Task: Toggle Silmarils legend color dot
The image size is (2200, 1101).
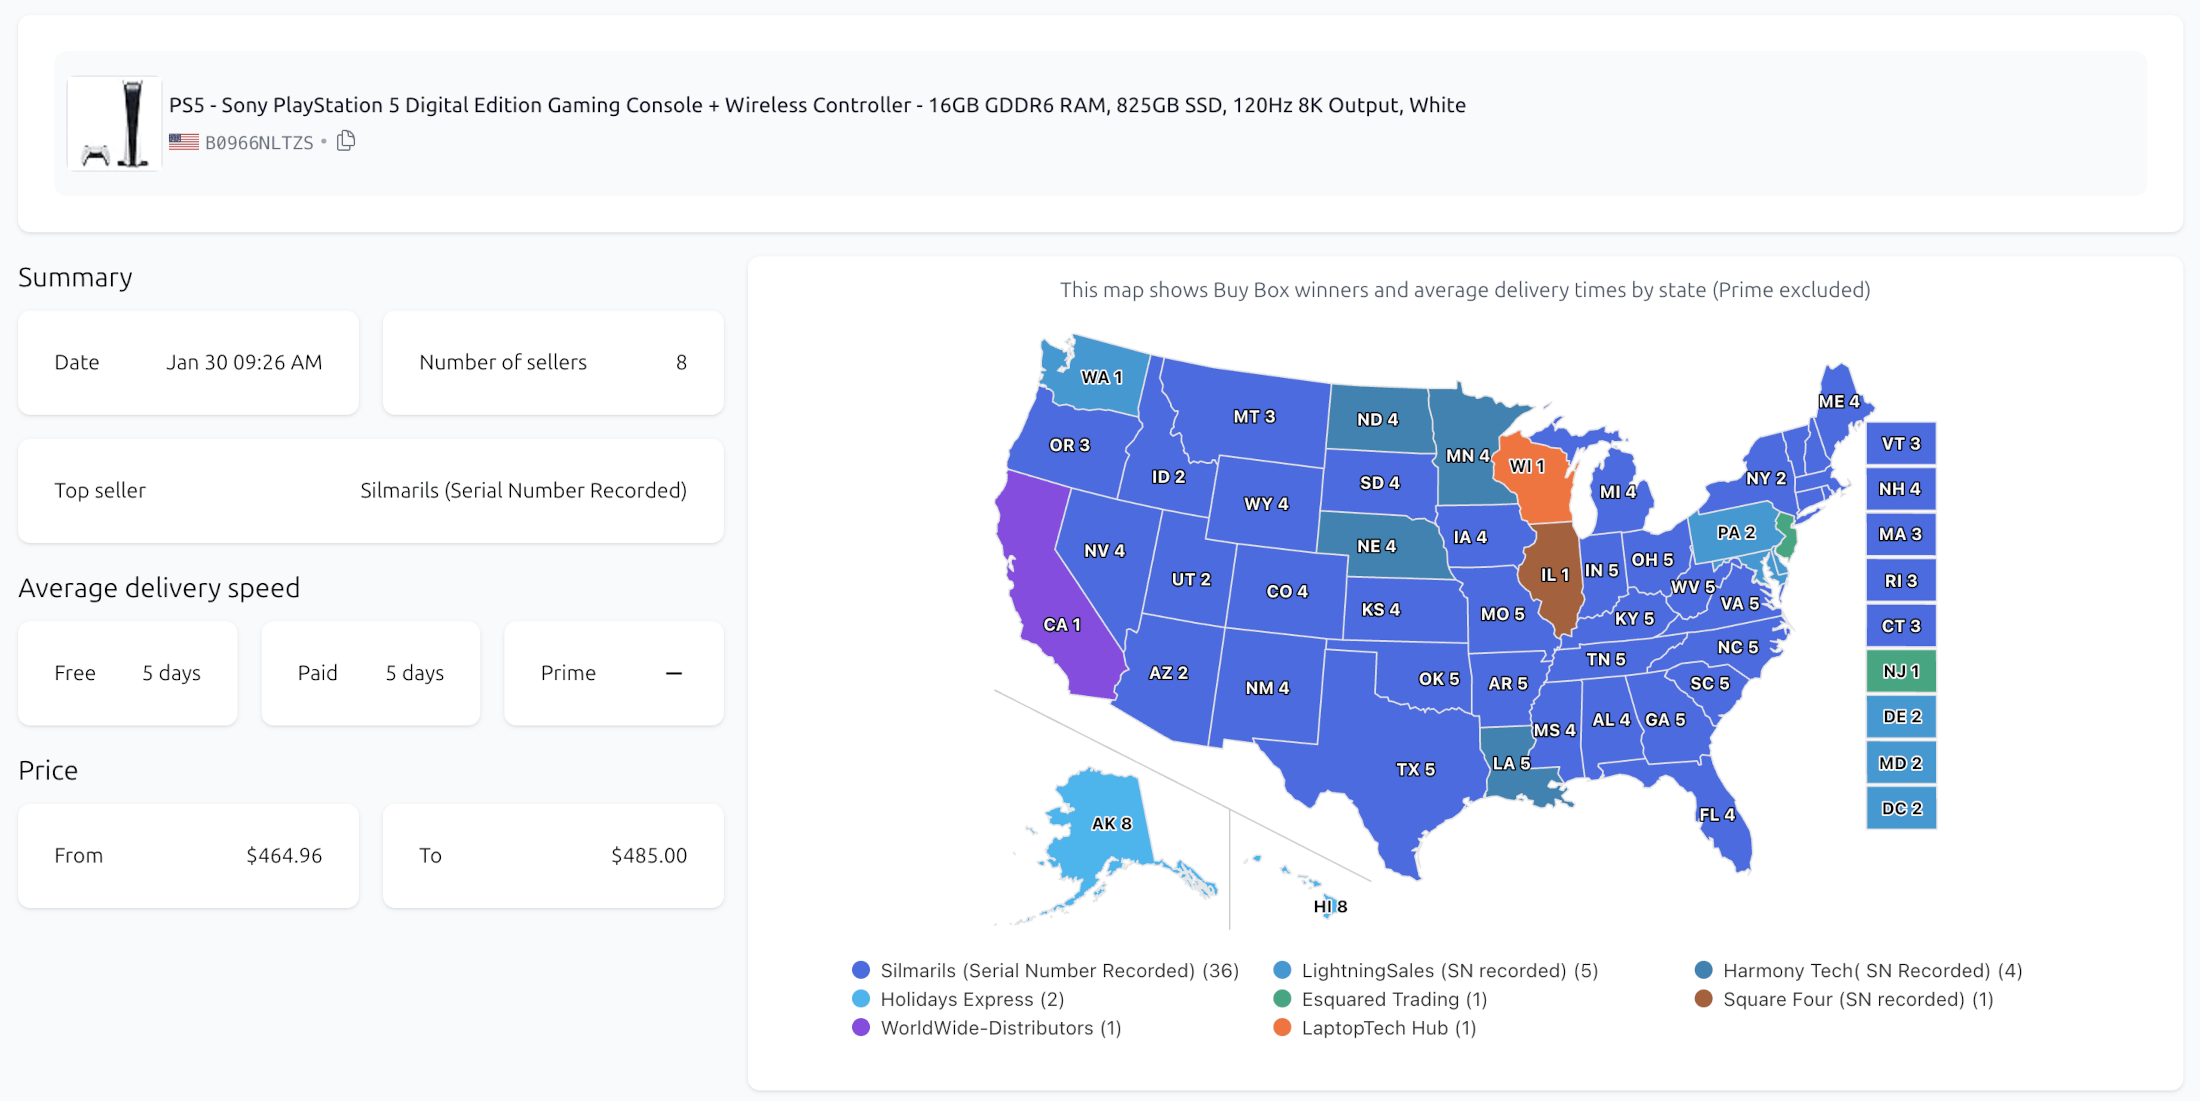Action: click(860, 970)
